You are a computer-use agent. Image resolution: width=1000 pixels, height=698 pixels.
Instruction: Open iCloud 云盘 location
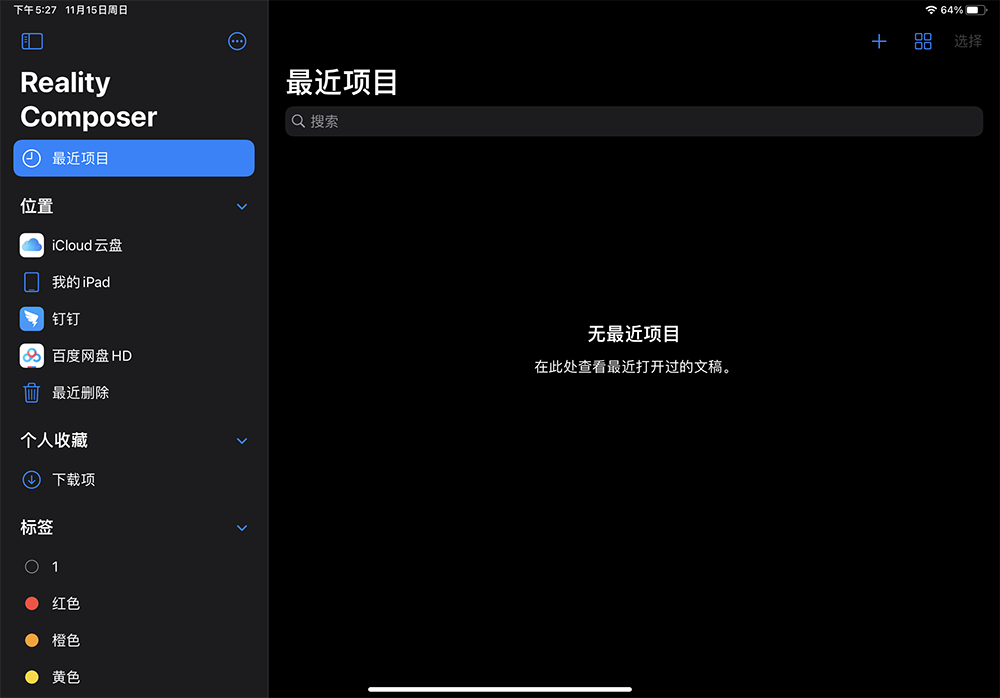tap(134, 246)
